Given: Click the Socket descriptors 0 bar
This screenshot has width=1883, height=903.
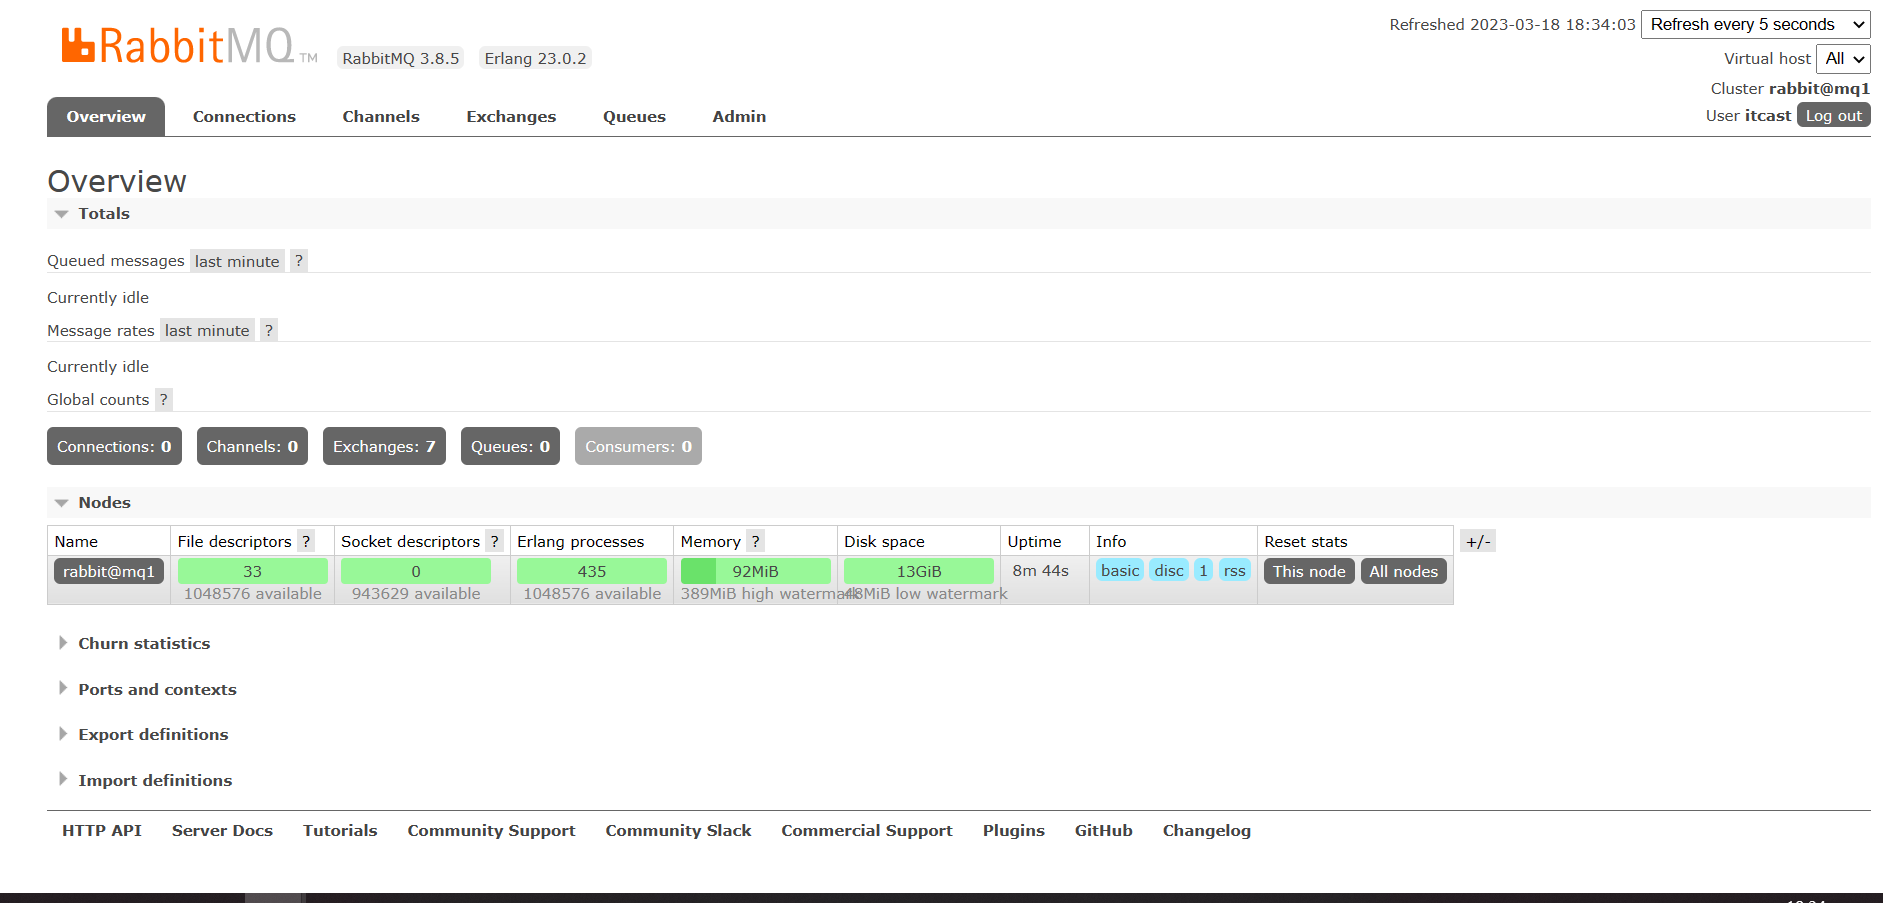Looking at the screenshot, I should point(416,571).
